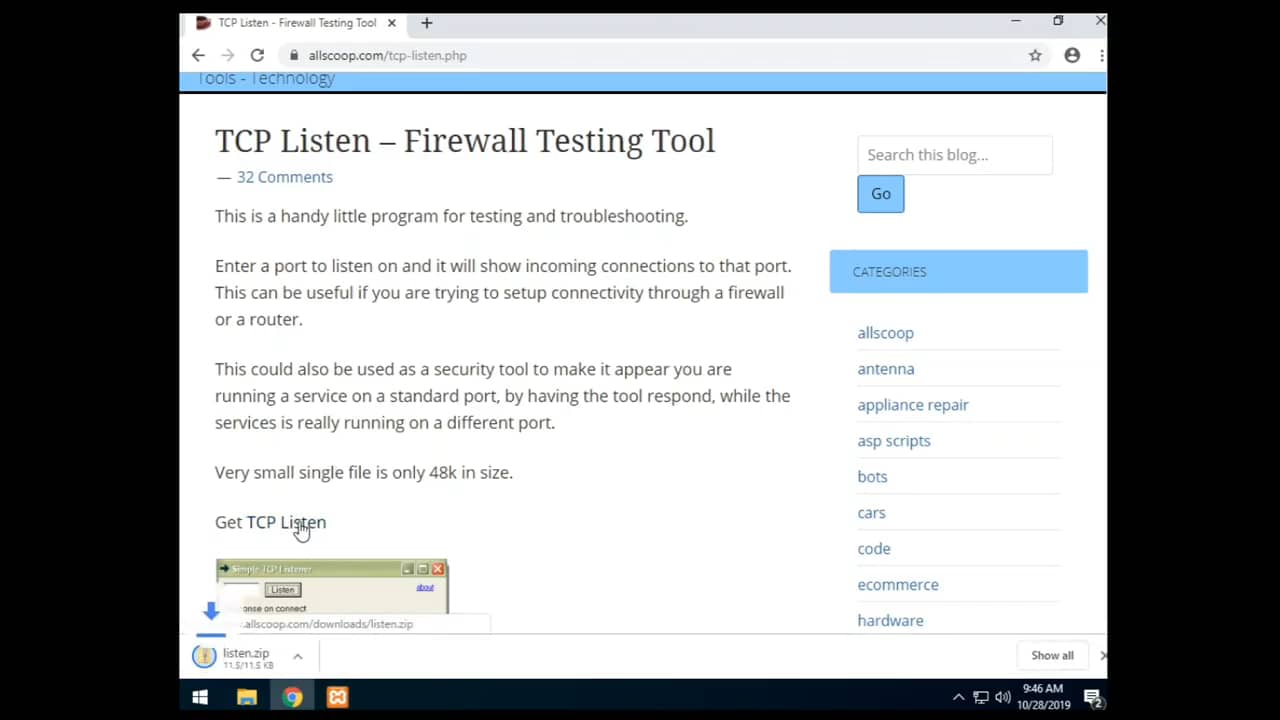
Task: Close the downloads bar
Action: pyautogui.click(x=1102, y=656)
